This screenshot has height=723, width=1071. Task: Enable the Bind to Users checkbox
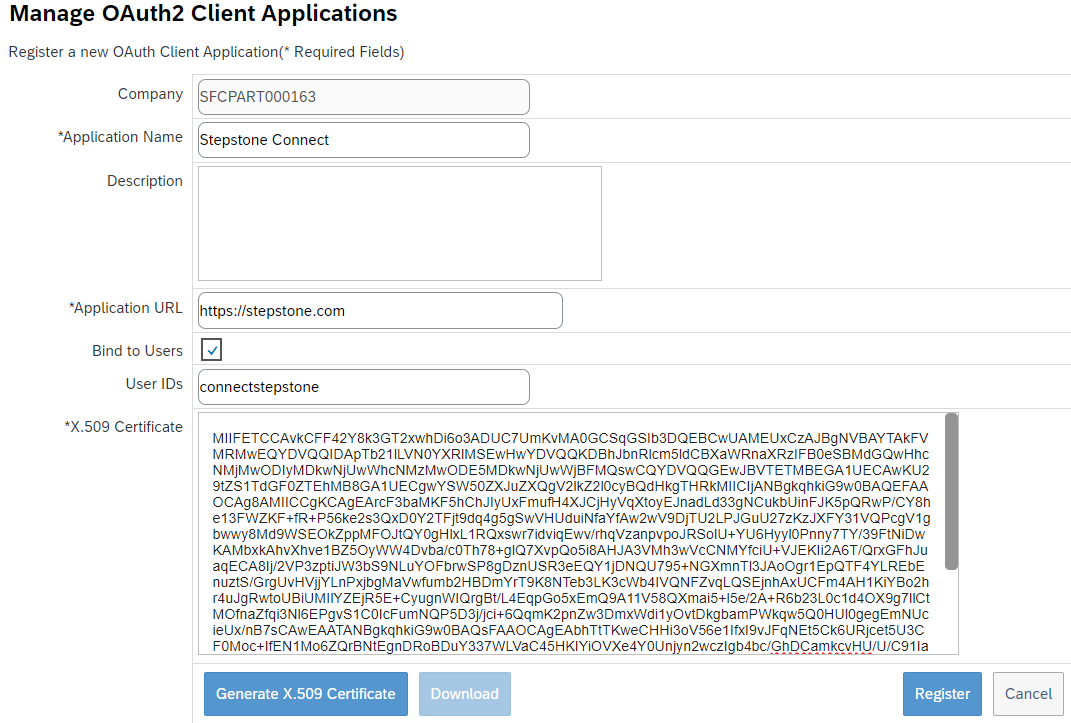211,350
